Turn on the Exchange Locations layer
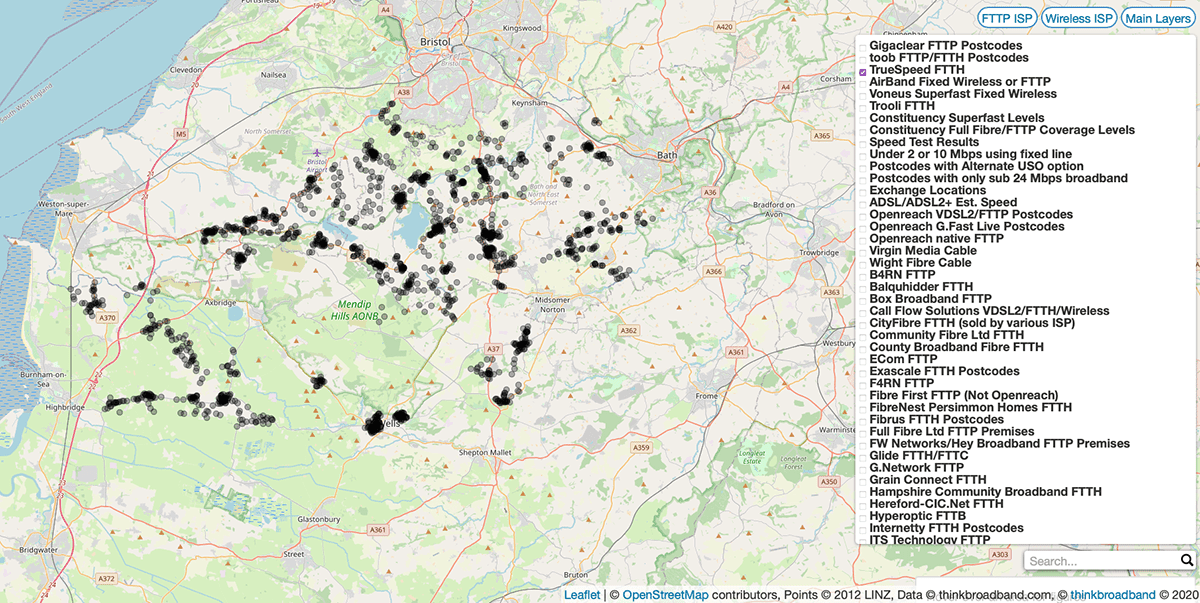This screenshot has height=603, width=1200. 863,191
